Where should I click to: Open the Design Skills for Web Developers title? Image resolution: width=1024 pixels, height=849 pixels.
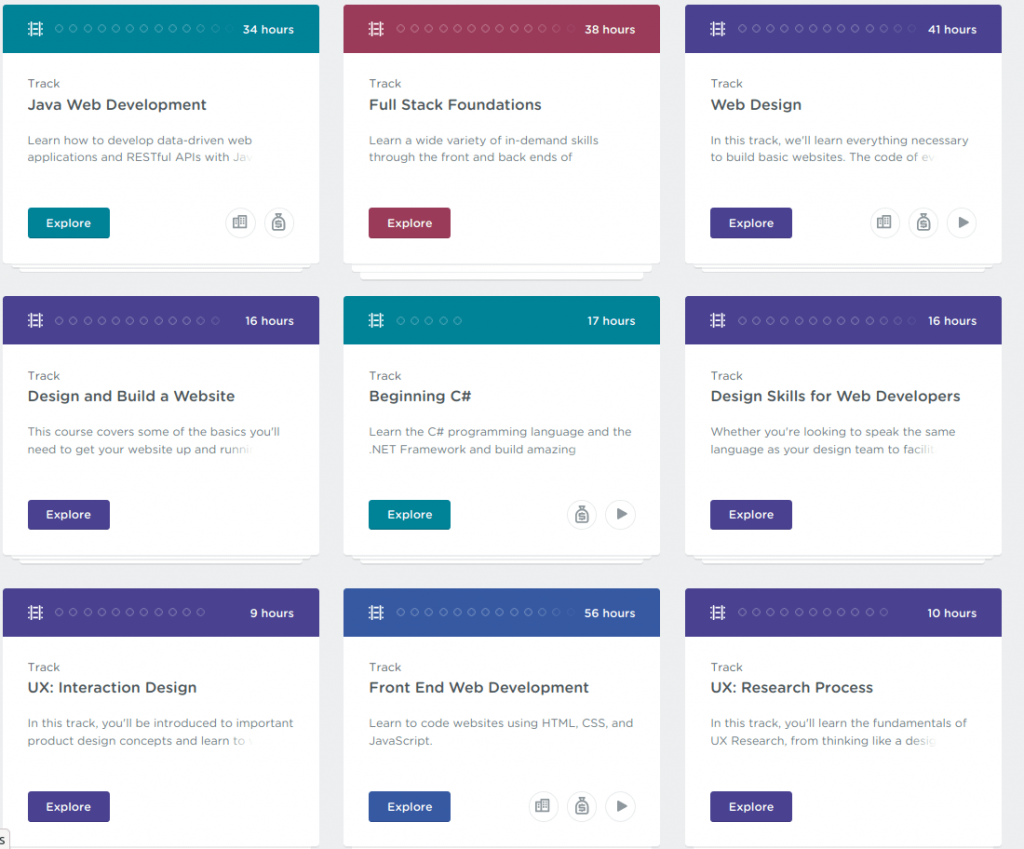(x=835, y=396)
